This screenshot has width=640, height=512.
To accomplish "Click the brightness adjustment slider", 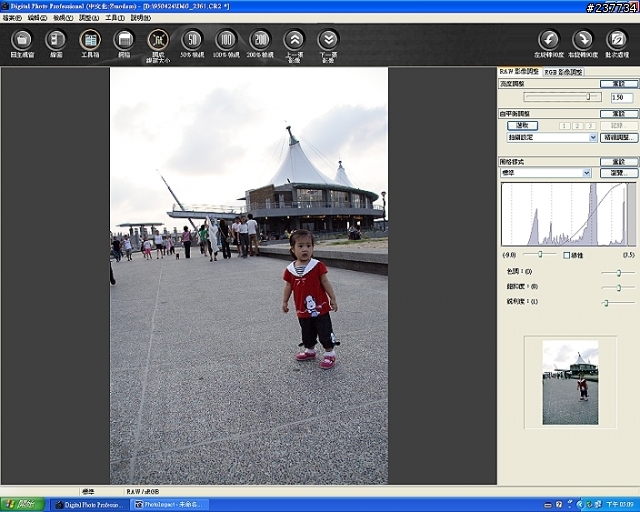I will click(562, 97).
